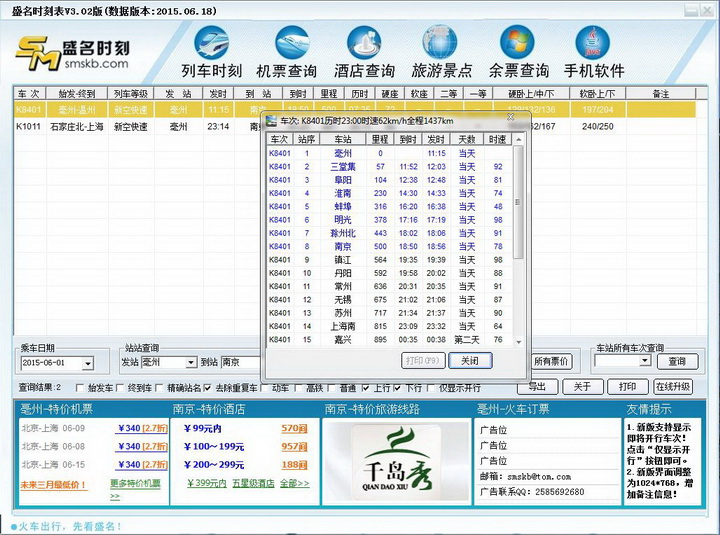This screenshot has height=535, width=720.
Task: Click scroll-down arrow in popup list
Action: pos(518,342)
